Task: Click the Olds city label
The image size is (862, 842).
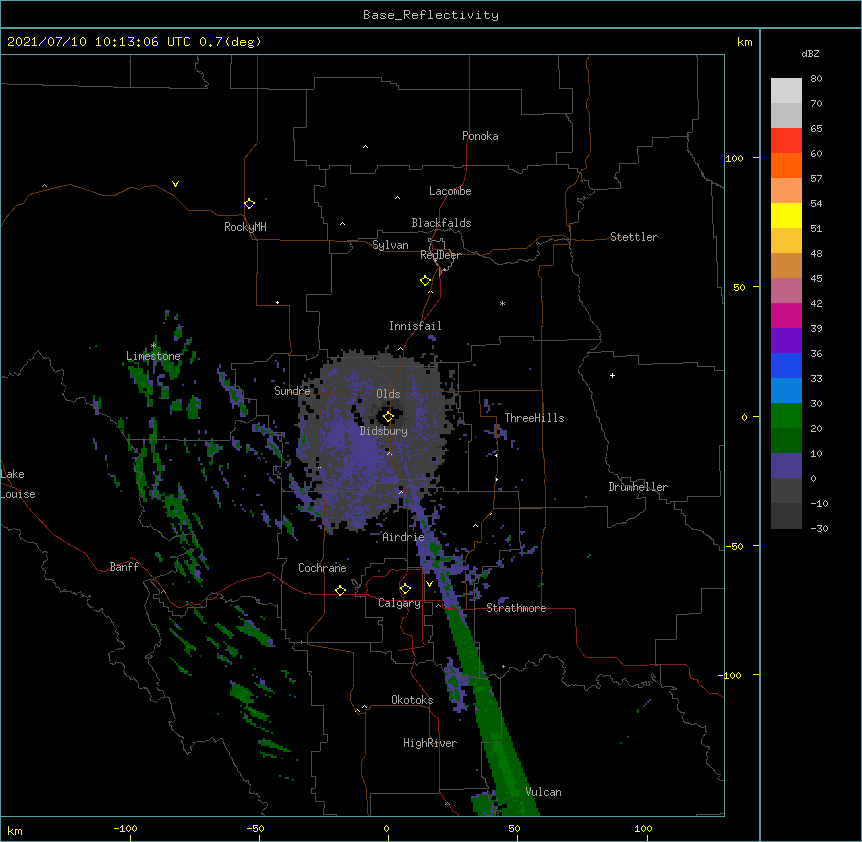Action: [388, 394]
